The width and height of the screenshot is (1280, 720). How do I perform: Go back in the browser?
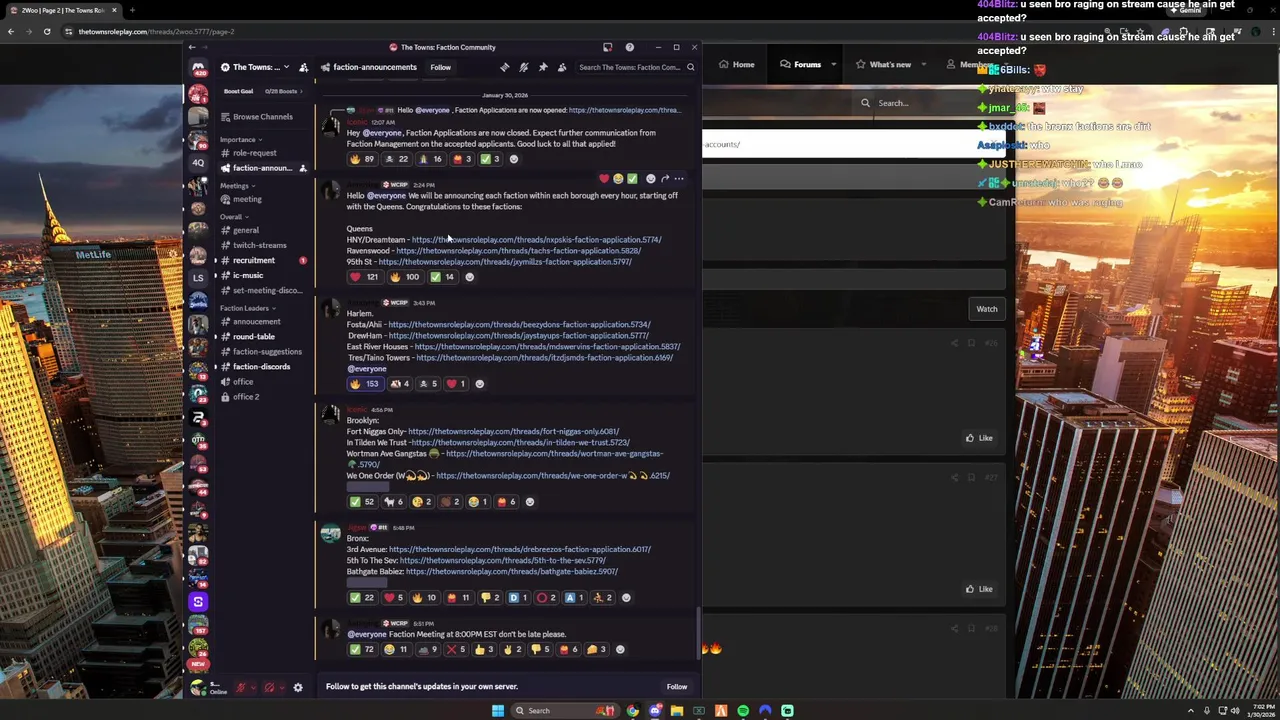(11, 31)
